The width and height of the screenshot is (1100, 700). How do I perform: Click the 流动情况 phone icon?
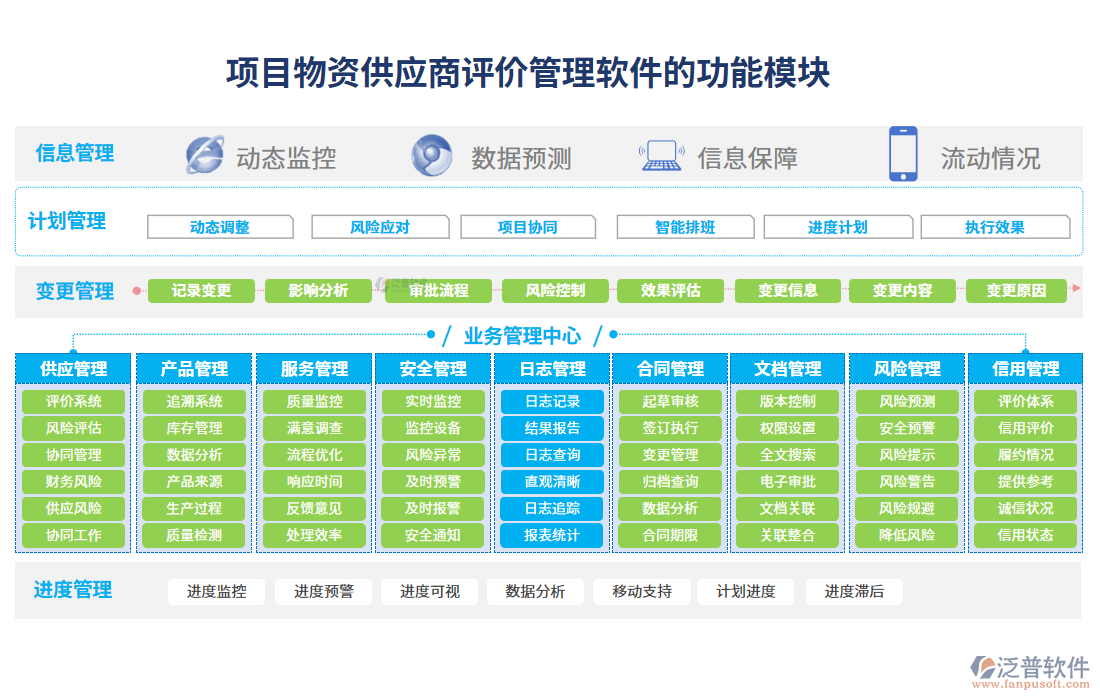point(903,154)
